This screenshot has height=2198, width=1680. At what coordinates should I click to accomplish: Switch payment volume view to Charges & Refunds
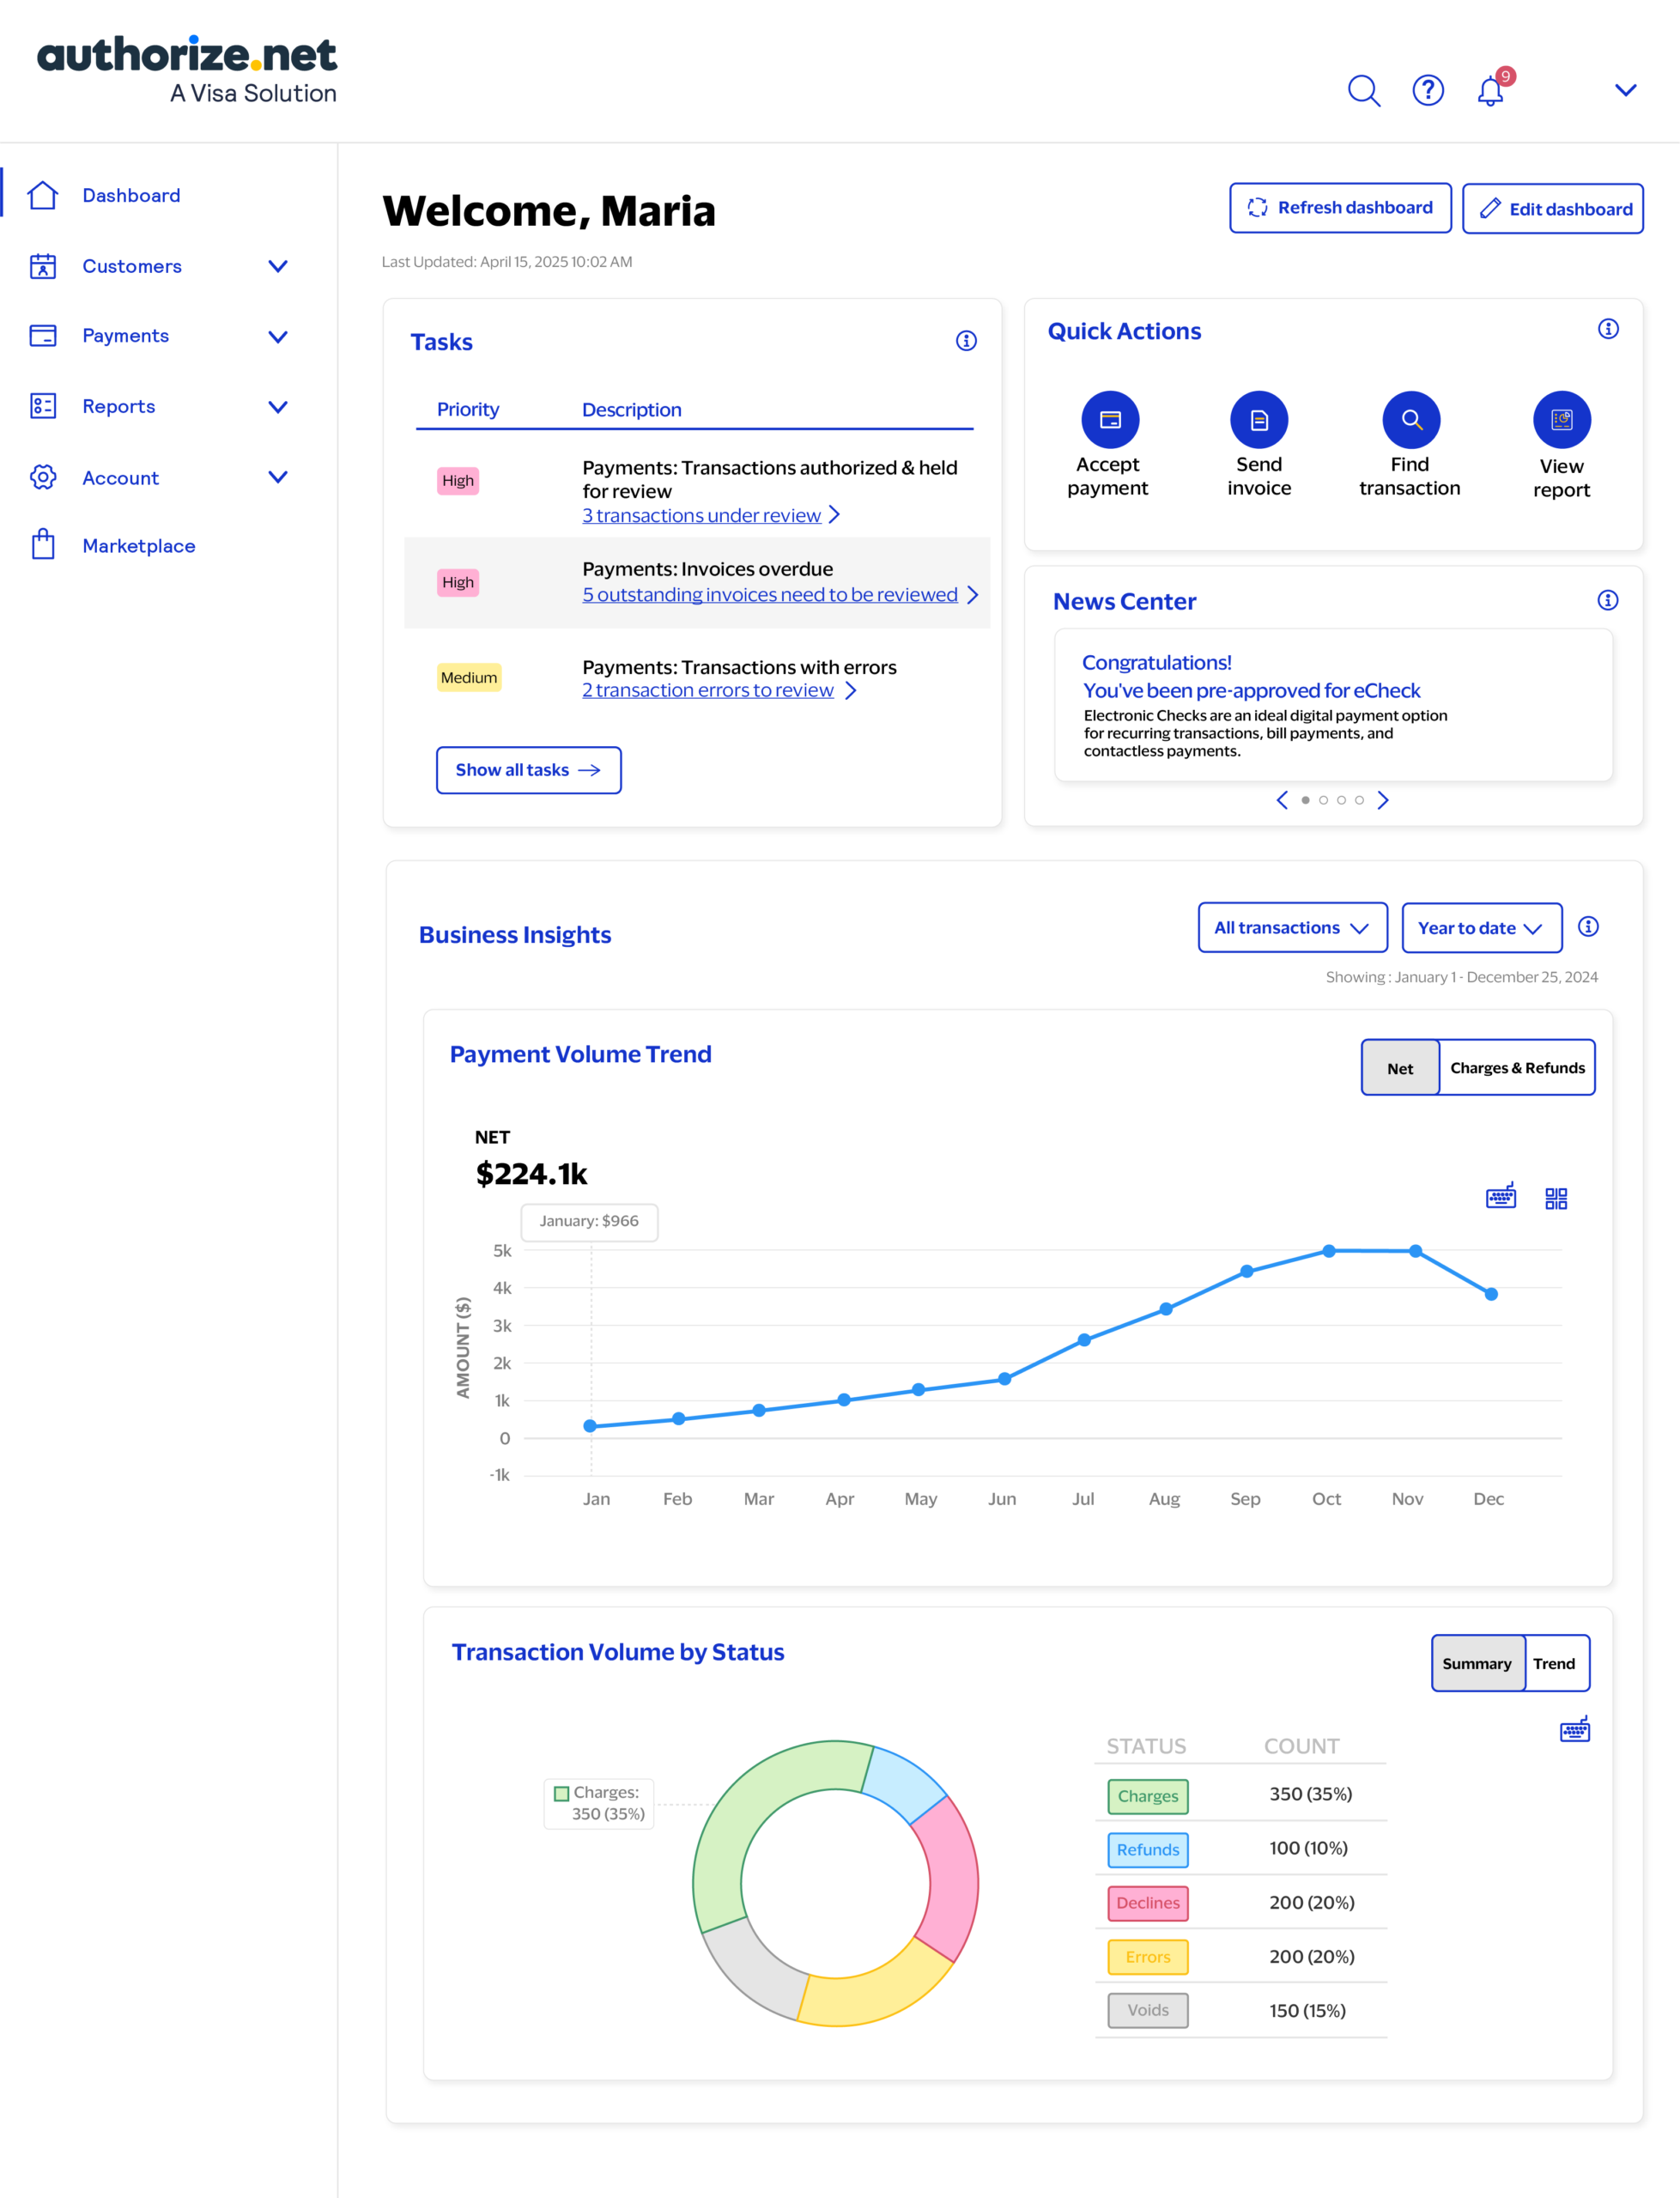click(1517, 1068)
